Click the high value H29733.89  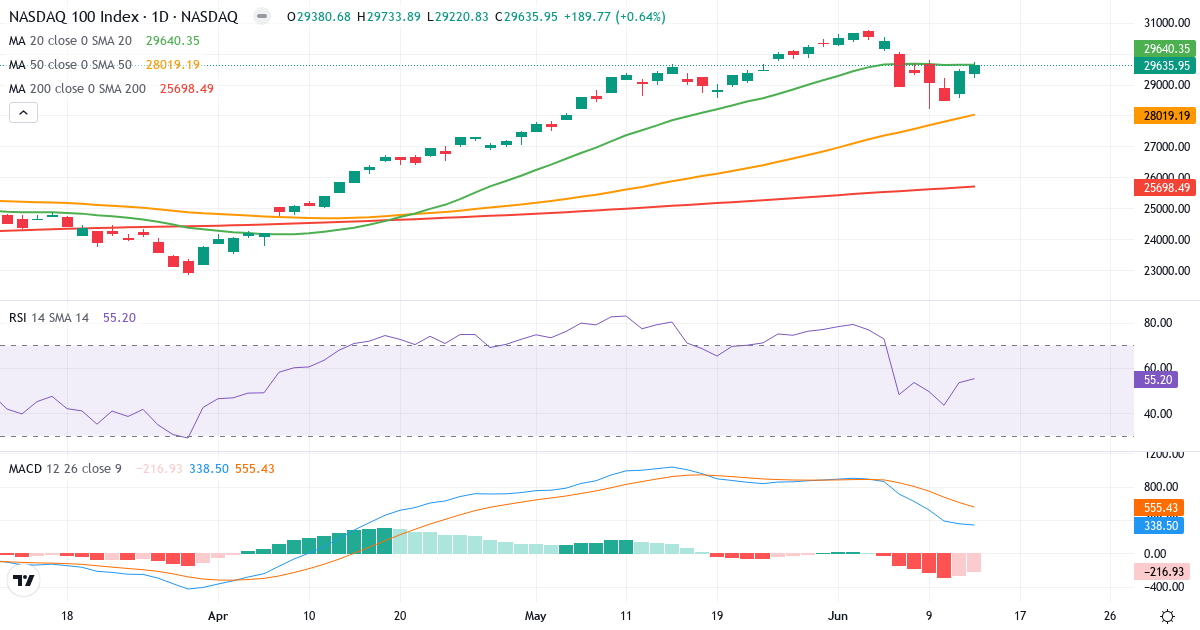pyautogui.click(x=389, y=17)
